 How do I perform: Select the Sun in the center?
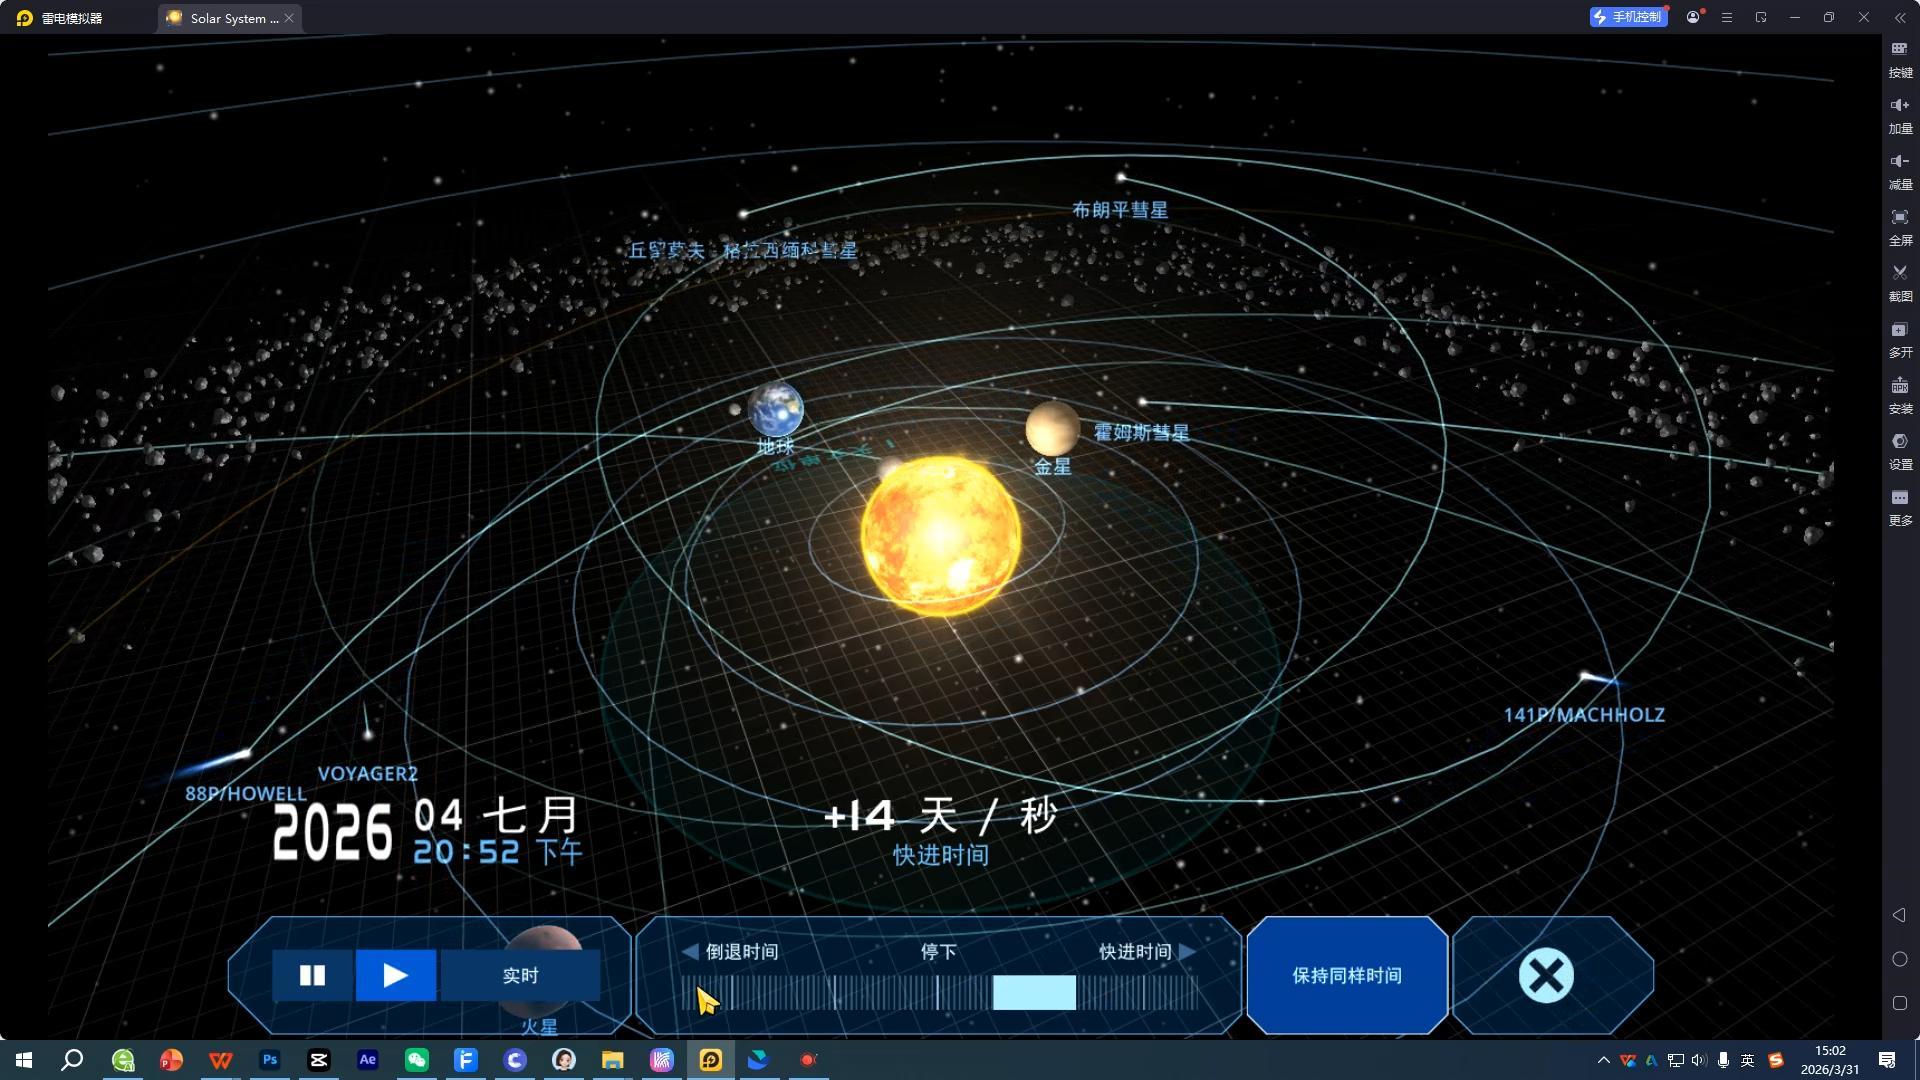(940, 535)
